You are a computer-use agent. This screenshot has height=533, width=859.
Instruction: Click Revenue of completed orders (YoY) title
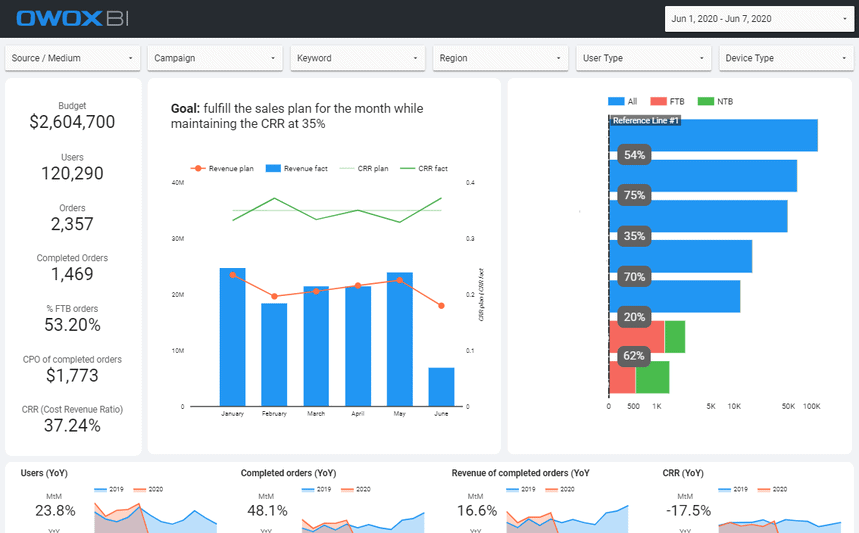[x=520, y=473]
